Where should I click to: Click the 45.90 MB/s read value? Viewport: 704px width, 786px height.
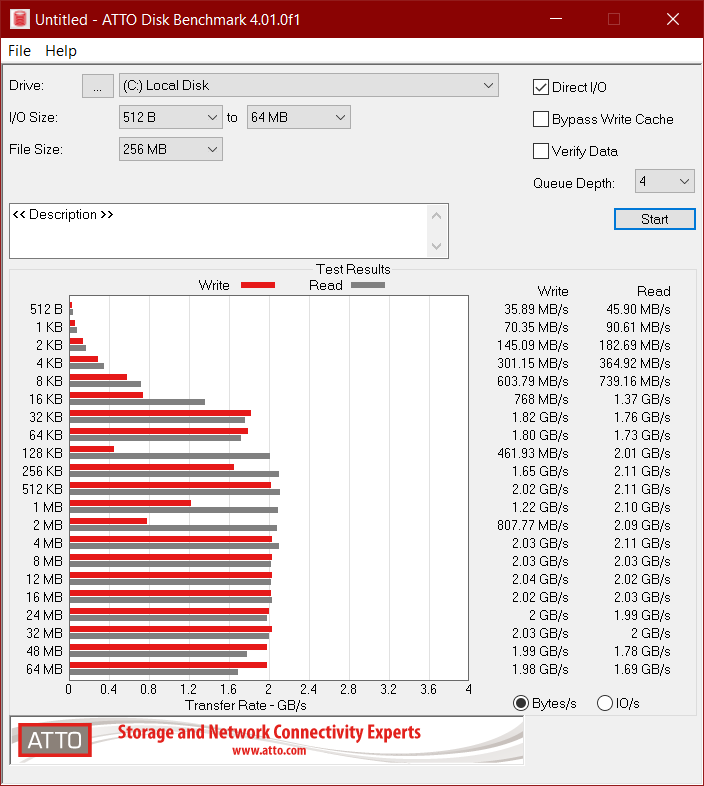click(638, 309)
